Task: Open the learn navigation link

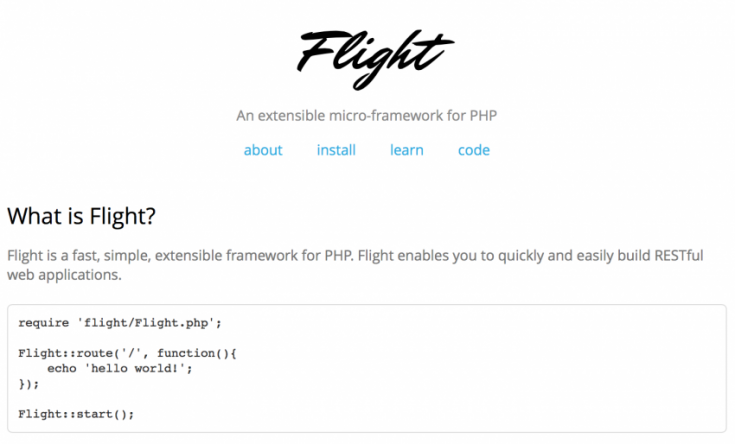Action: (407, 150)
